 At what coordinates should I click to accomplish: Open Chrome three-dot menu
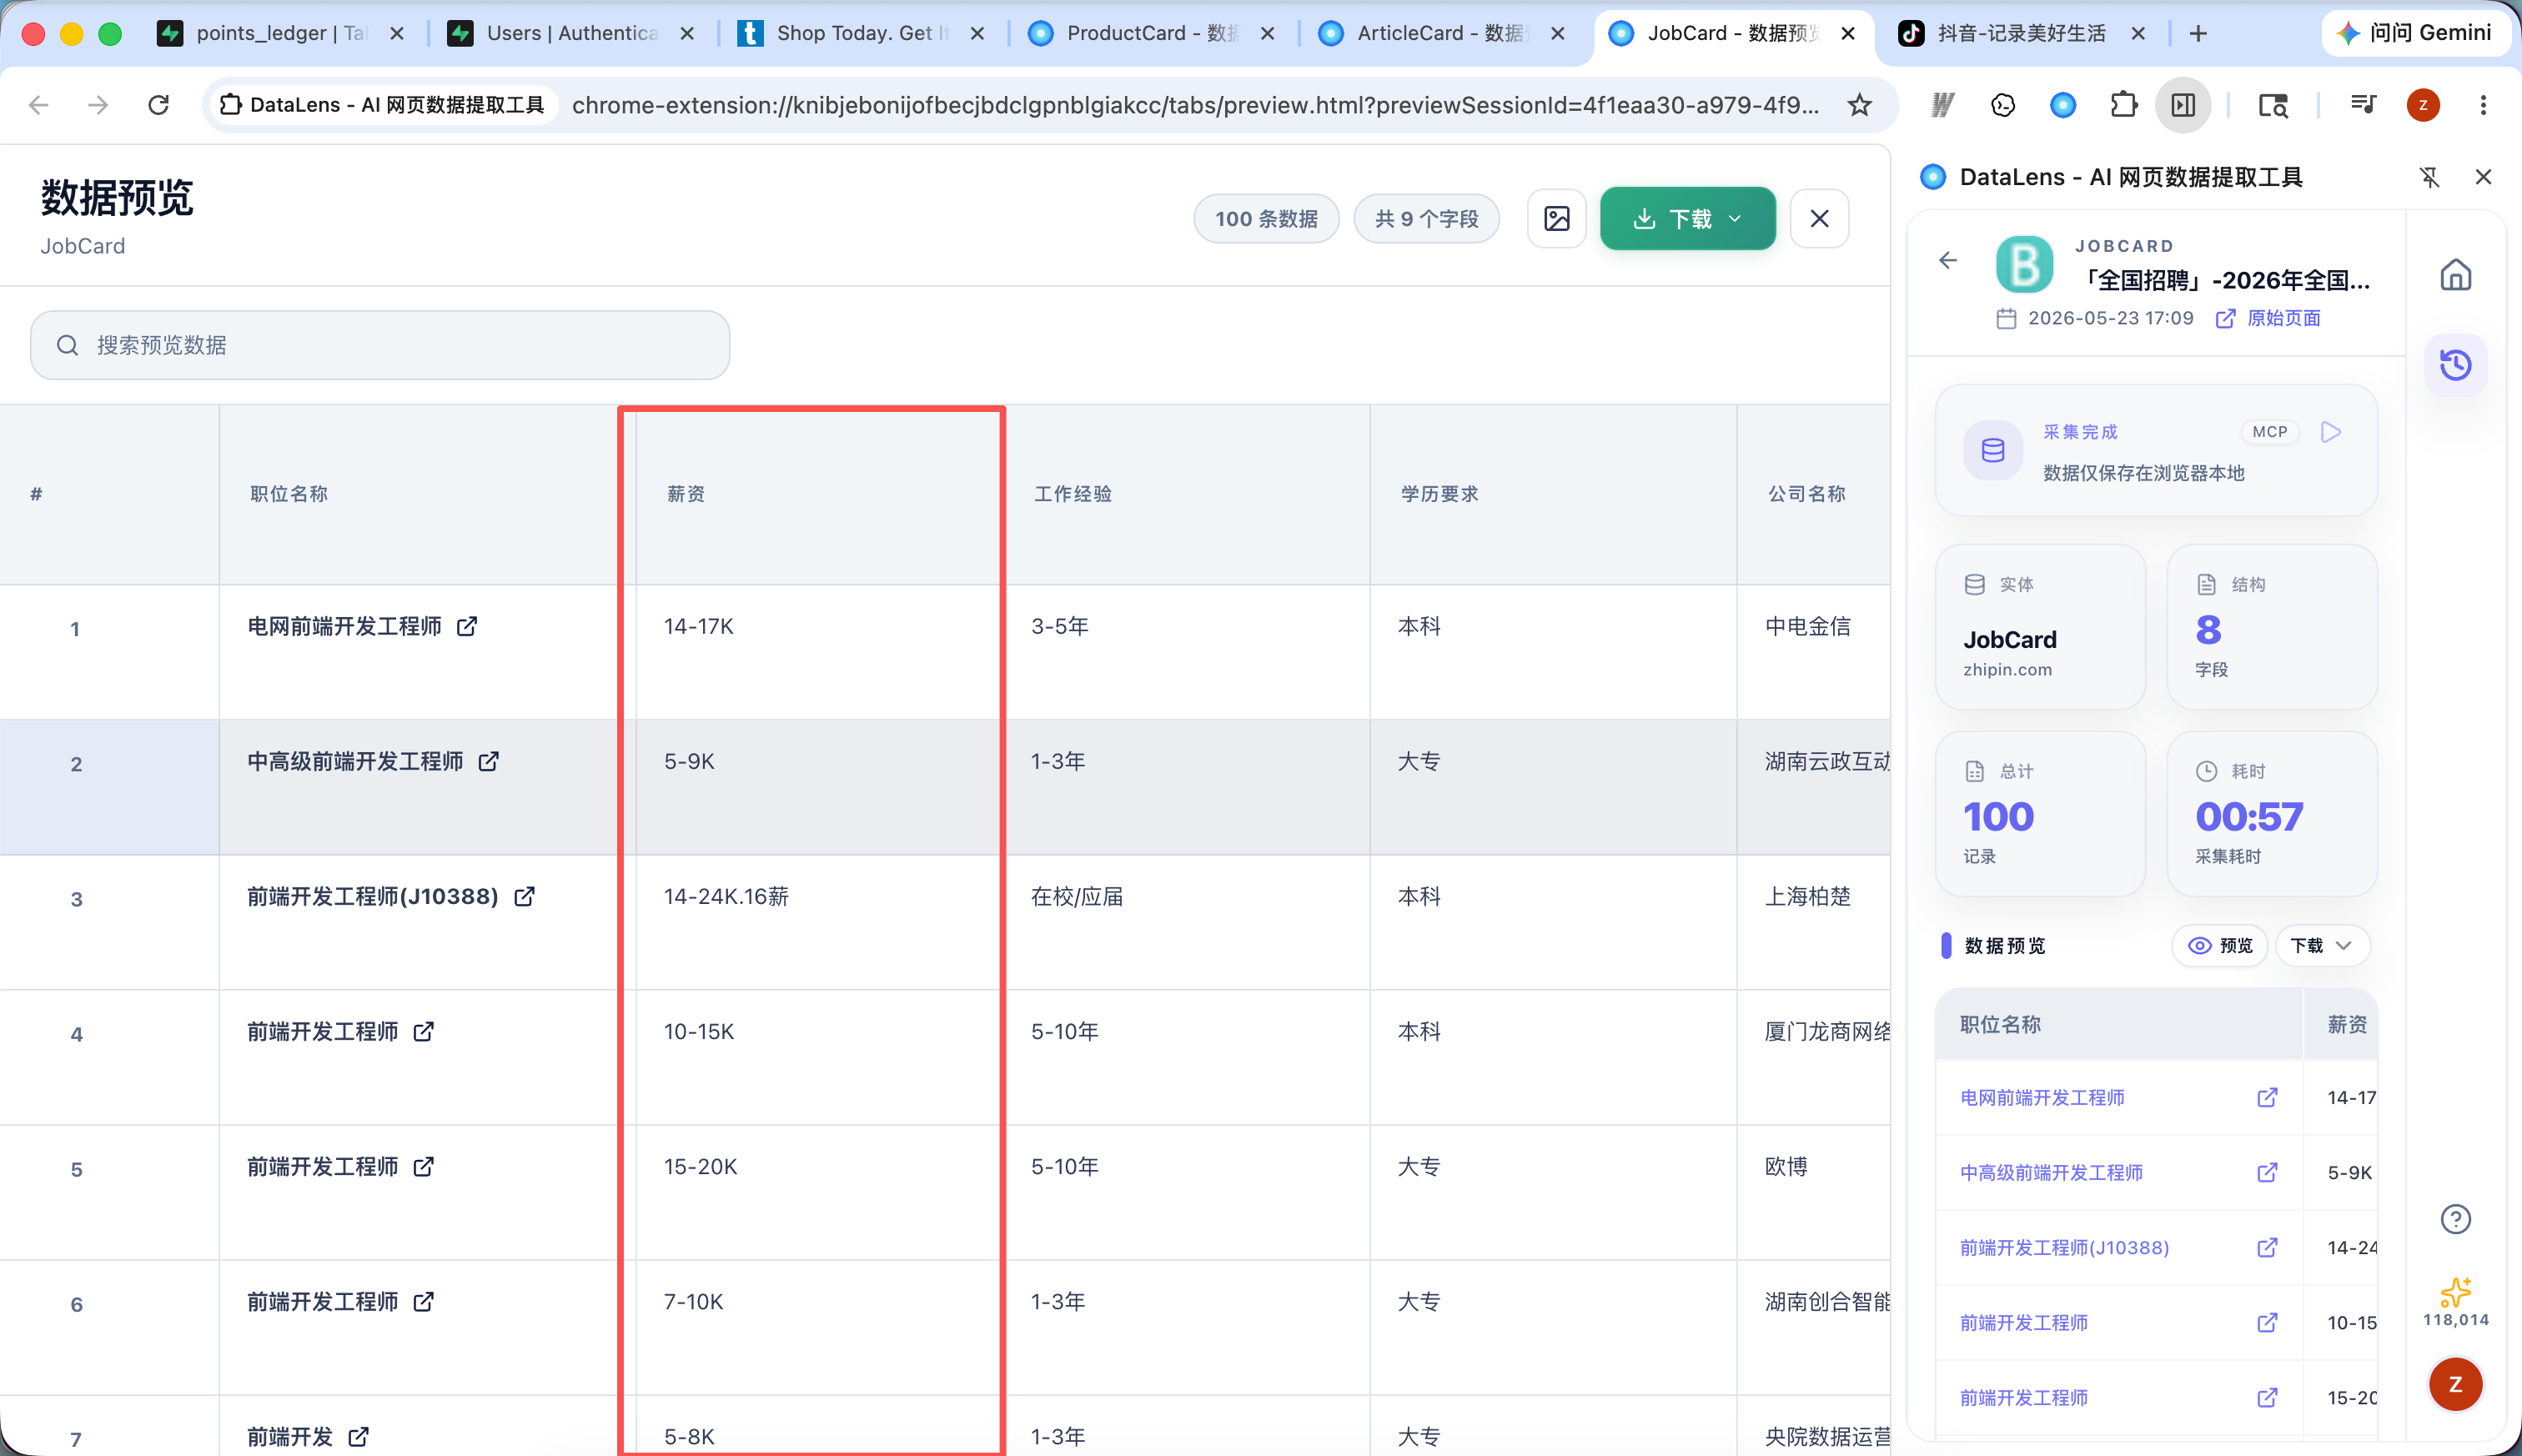pos(2483,105)
